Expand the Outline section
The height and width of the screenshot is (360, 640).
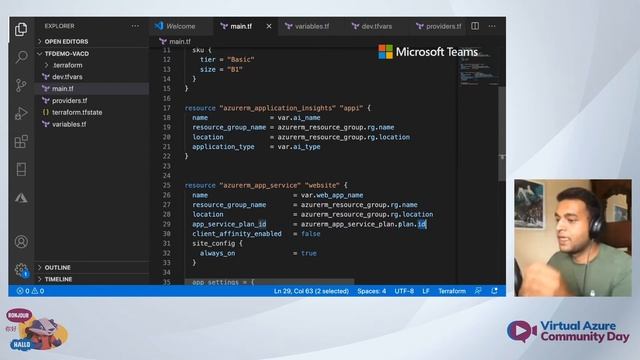click(92, 268)
